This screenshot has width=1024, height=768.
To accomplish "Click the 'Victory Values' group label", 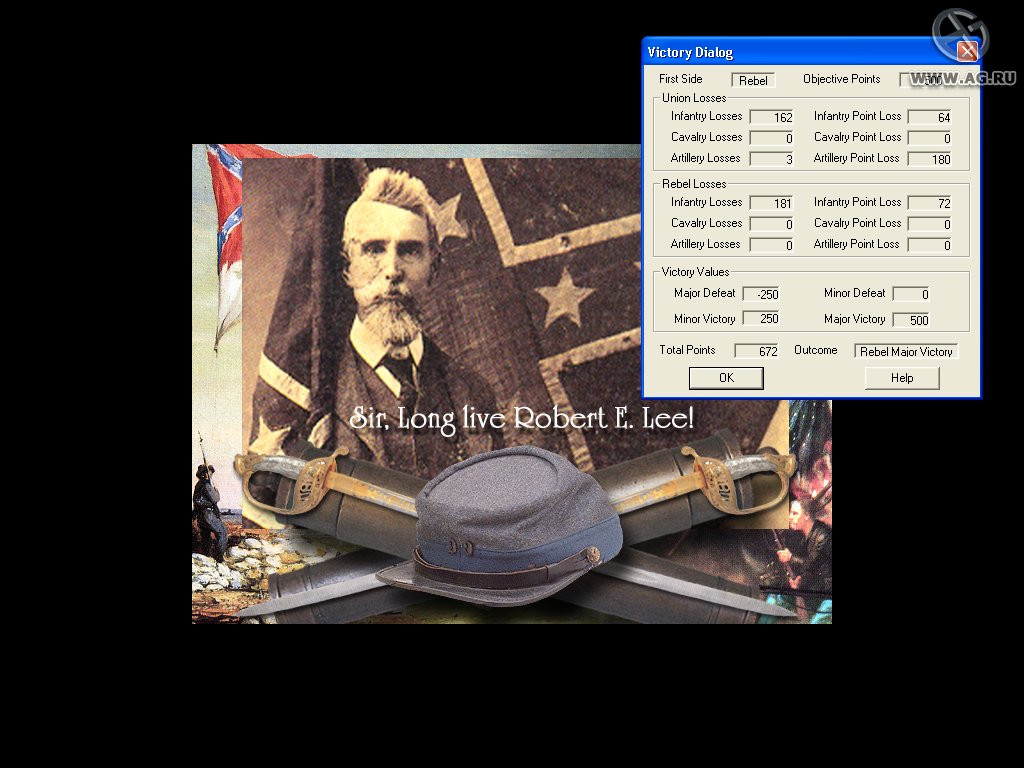I will pyautogui.click(x=695, y=272).
